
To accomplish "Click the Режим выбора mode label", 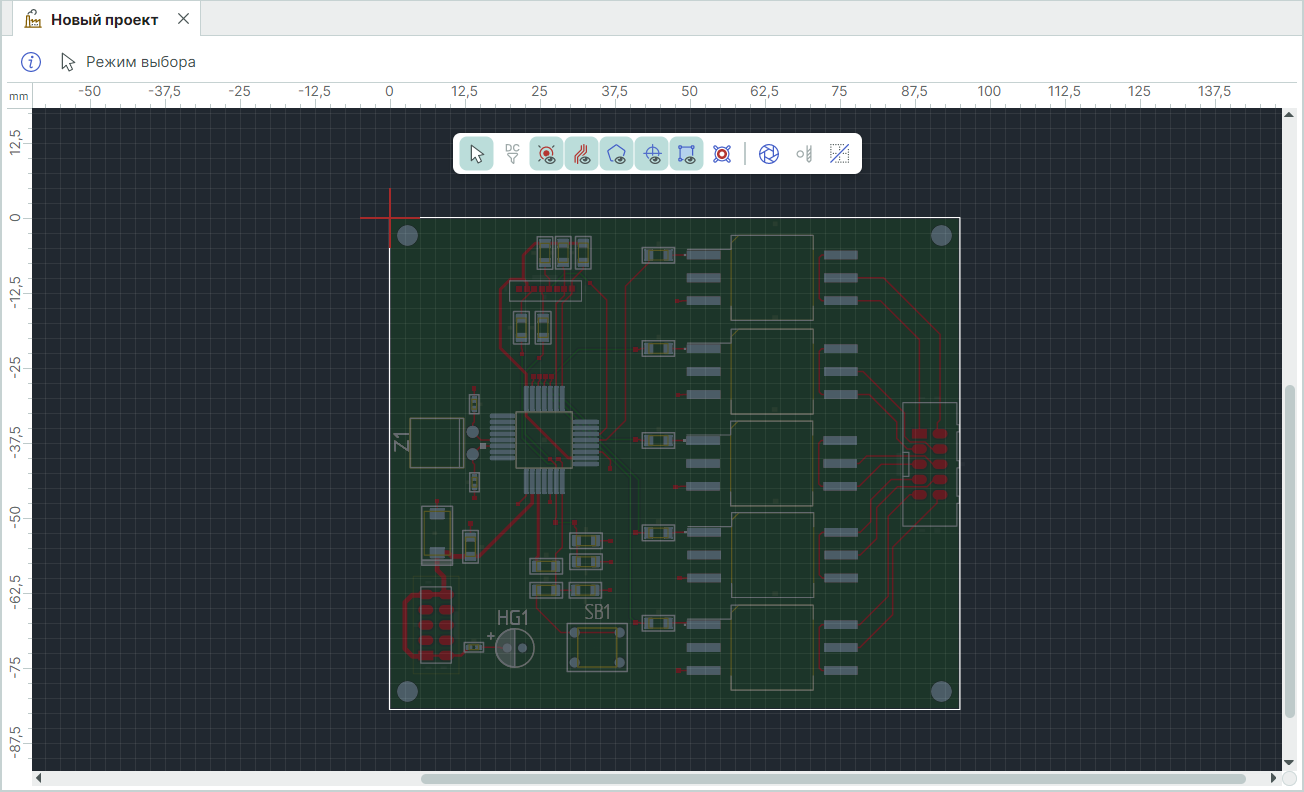I will (x=140, y=62).
